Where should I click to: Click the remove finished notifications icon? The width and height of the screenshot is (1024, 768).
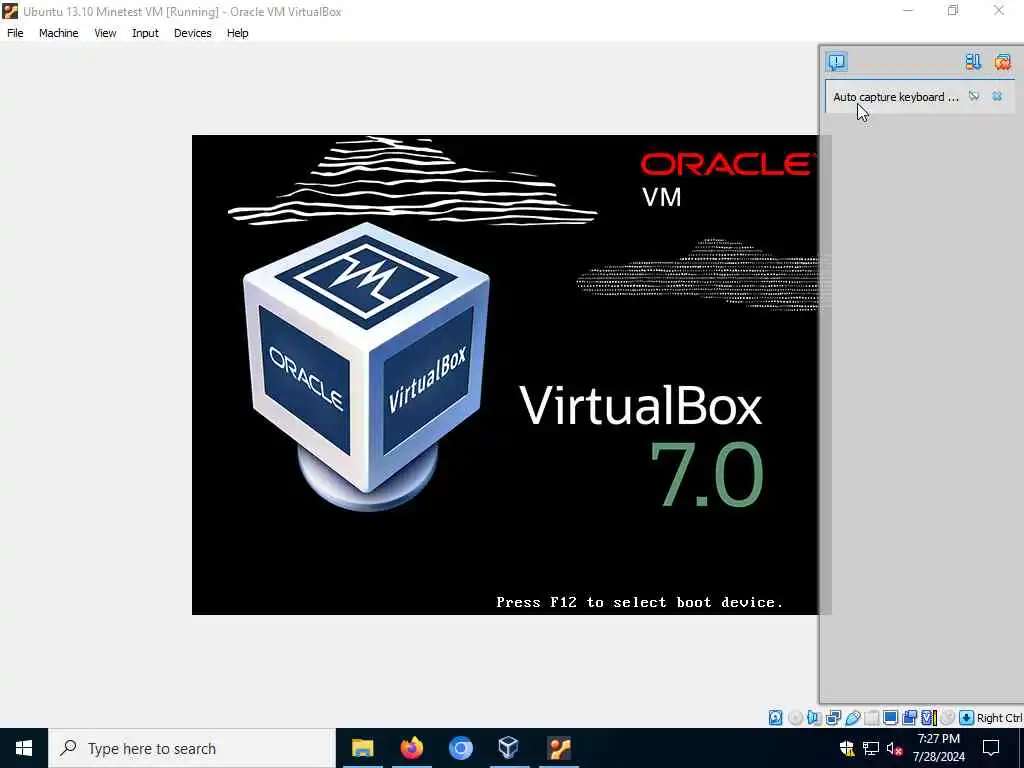coord(1002,61)
